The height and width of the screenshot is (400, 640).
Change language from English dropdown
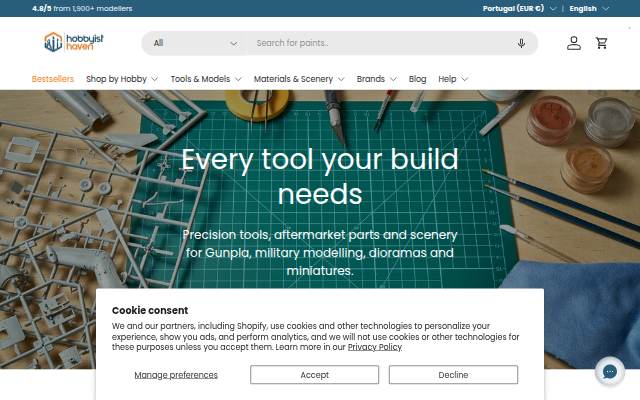(589, 9)
